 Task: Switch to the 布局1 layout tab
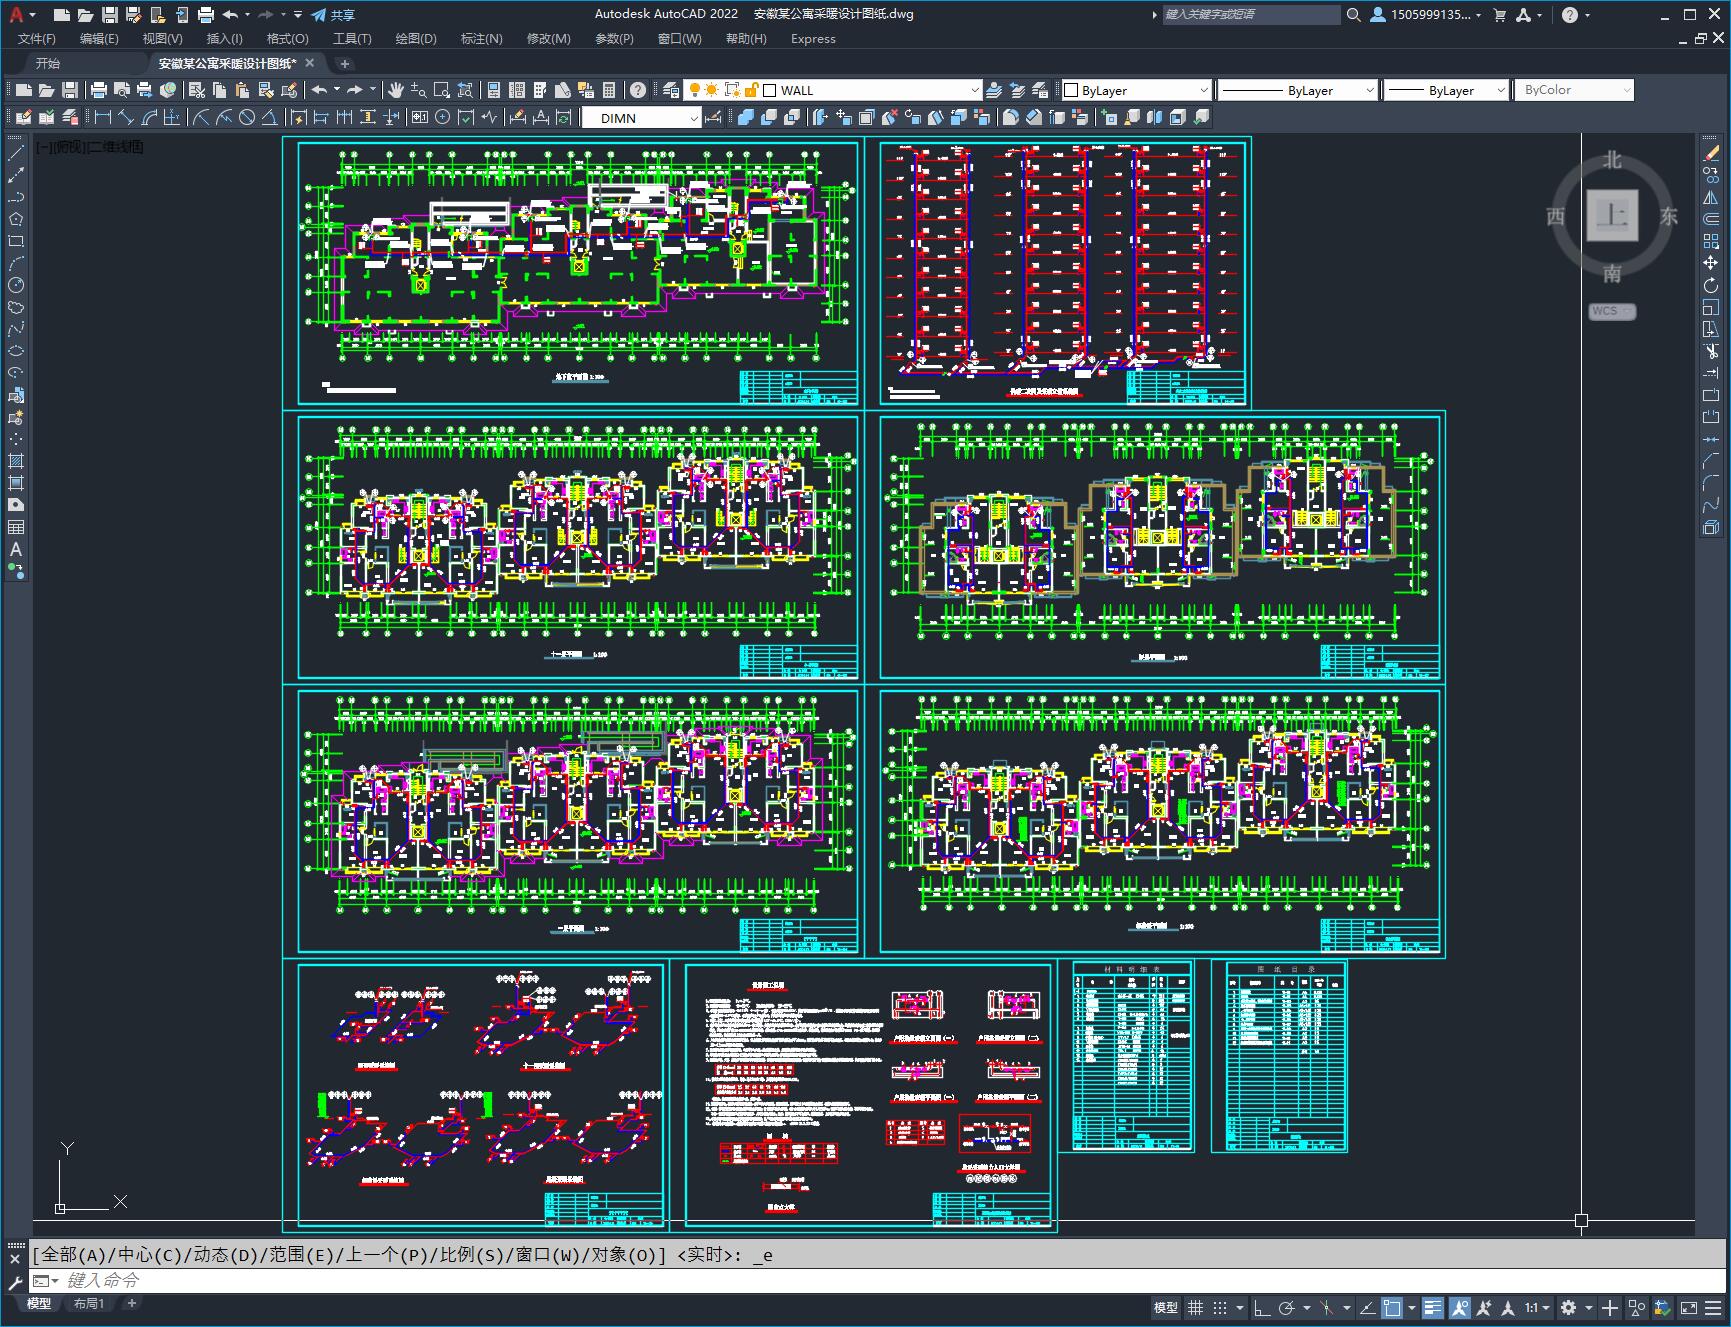click(89, 1303)
